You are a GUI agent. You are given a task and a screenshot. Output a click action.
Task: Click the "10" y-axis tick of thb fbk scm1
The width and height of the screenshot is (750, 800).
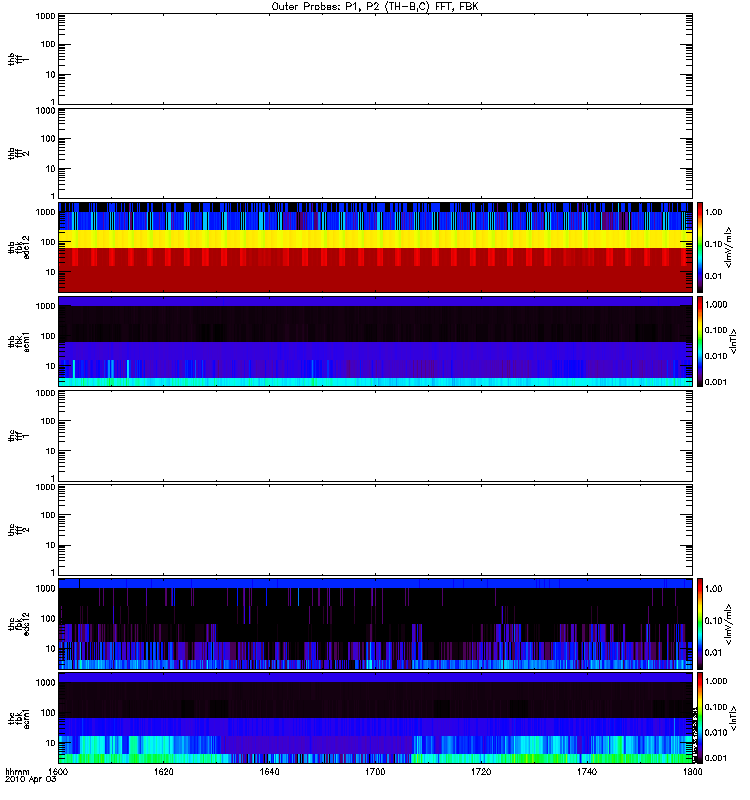(51, 366)
